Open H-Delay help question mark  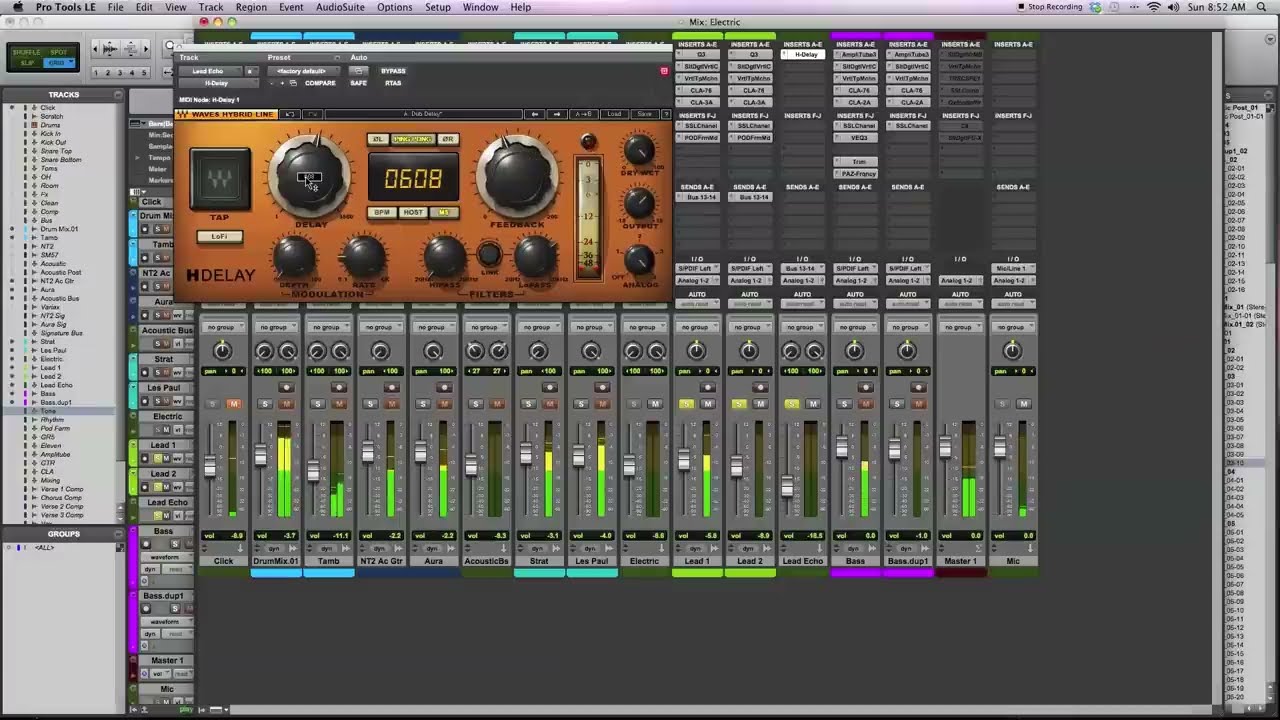pos(666,114)
